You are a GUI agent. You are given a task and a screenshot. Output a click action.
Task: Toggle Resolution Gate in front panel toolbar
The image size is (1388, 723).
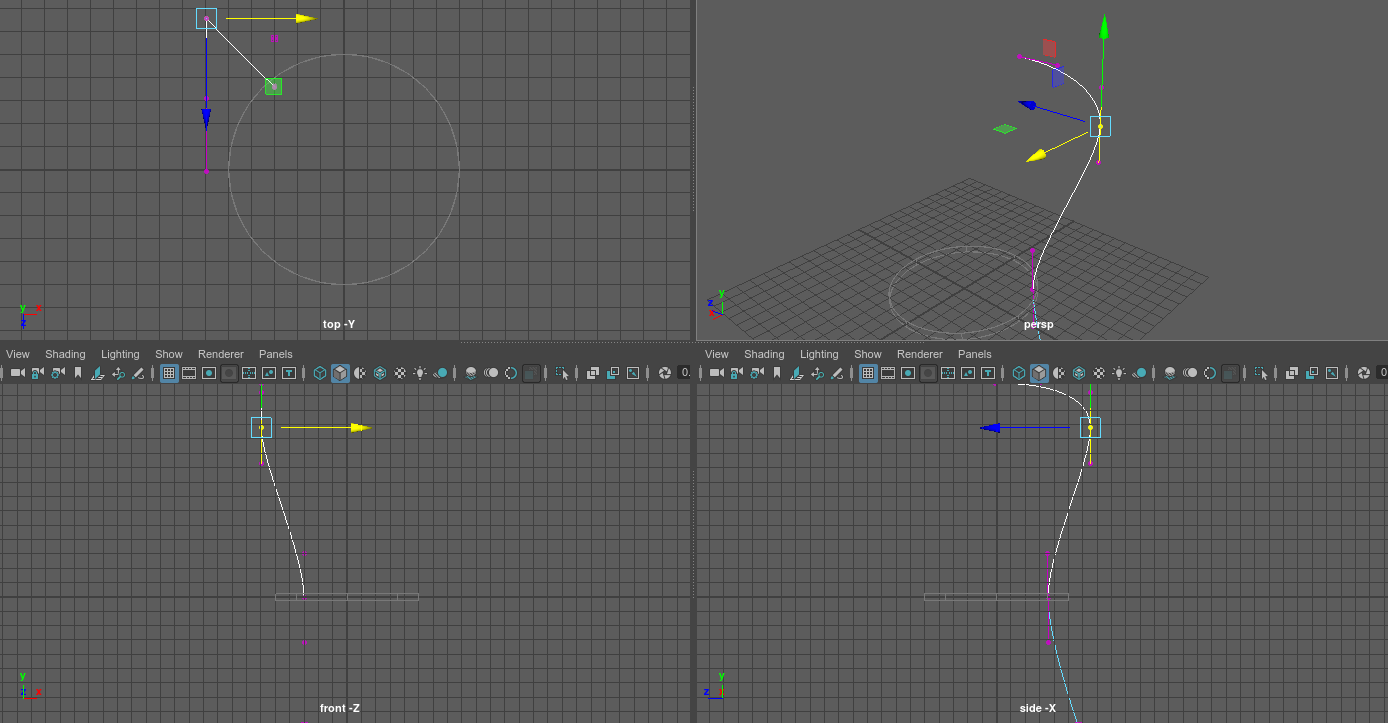[x=209, y=373]
